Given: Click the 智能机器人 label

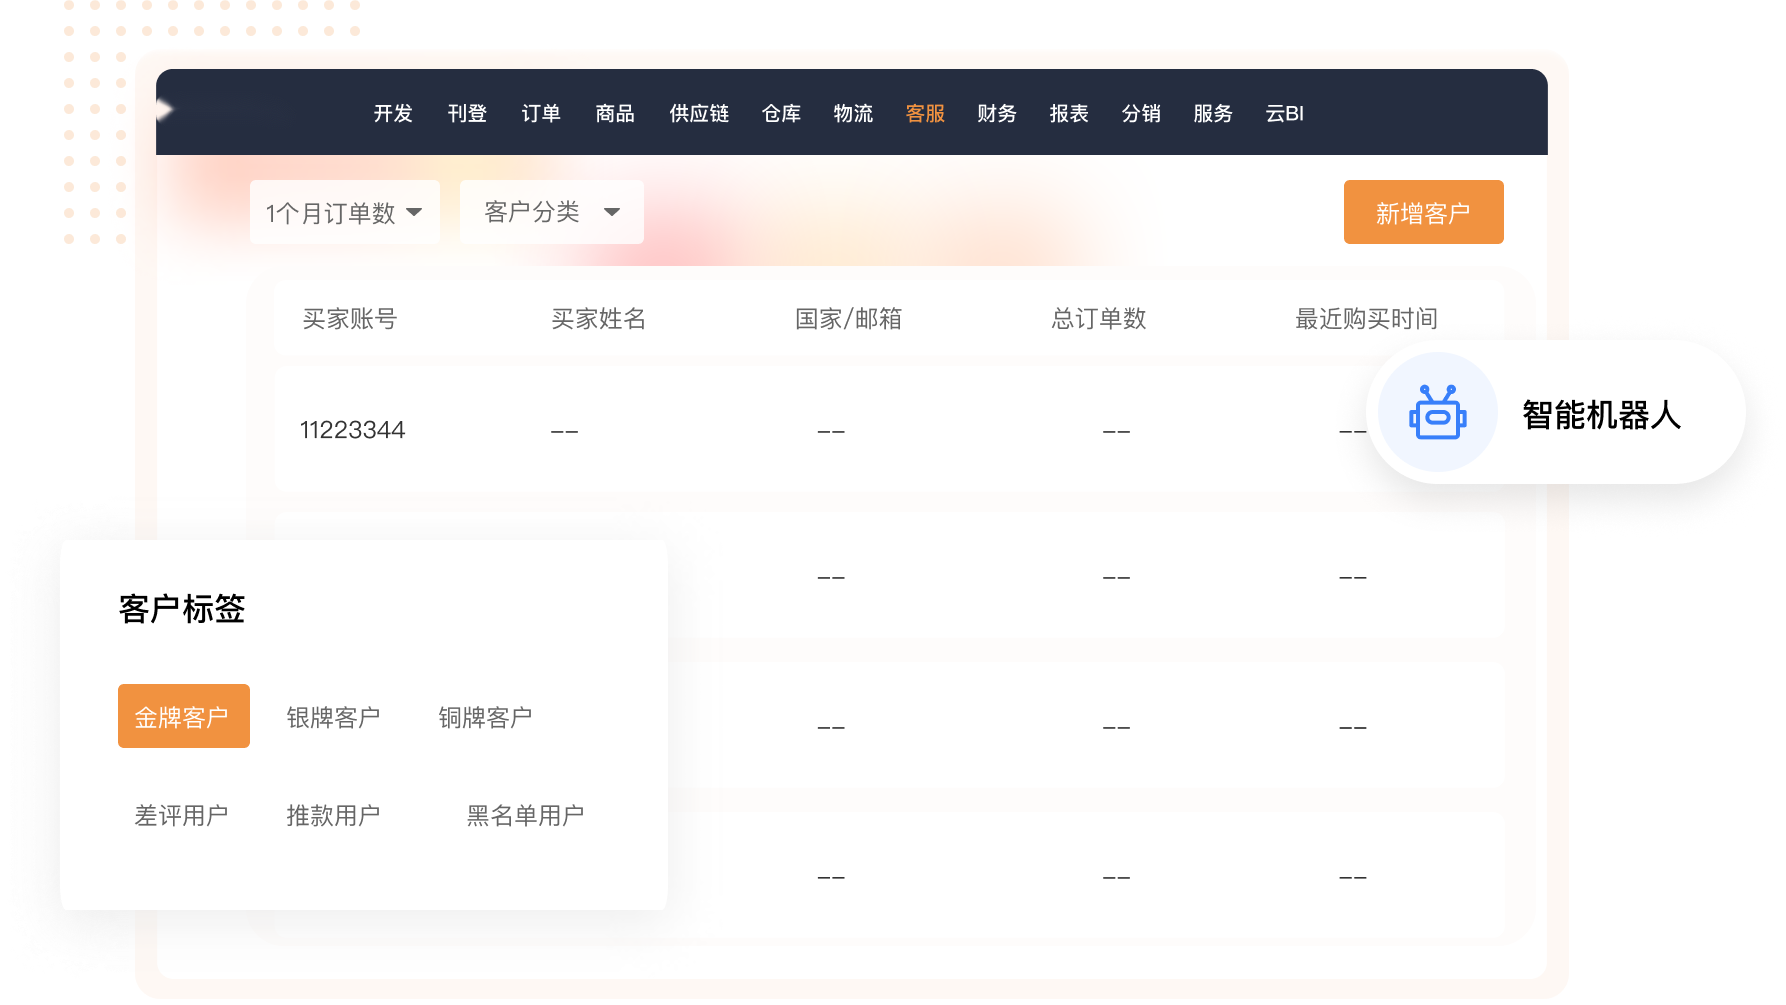Looking at the screenshot, I should tap(1600, 414).
